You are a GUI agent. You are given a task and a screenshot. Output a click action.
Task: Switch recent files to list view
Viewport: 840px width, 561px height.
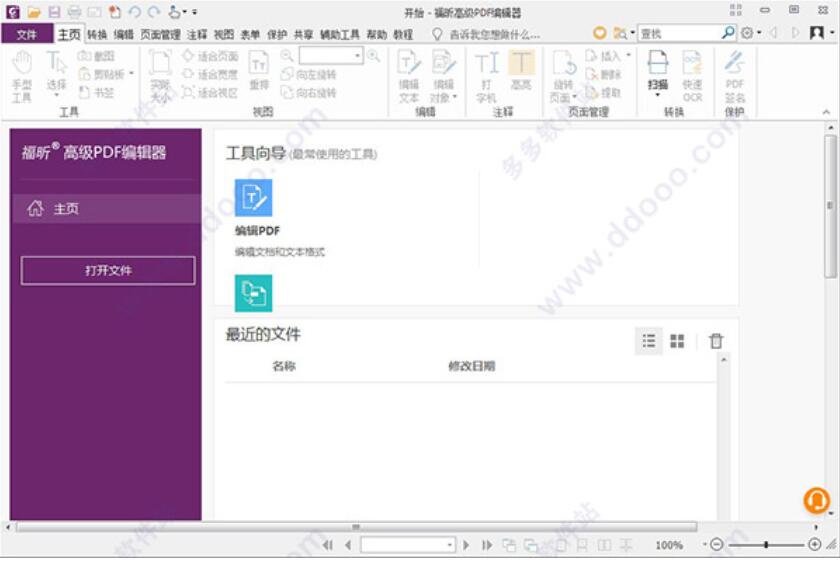pyautogui.click(x=649, y=341)
